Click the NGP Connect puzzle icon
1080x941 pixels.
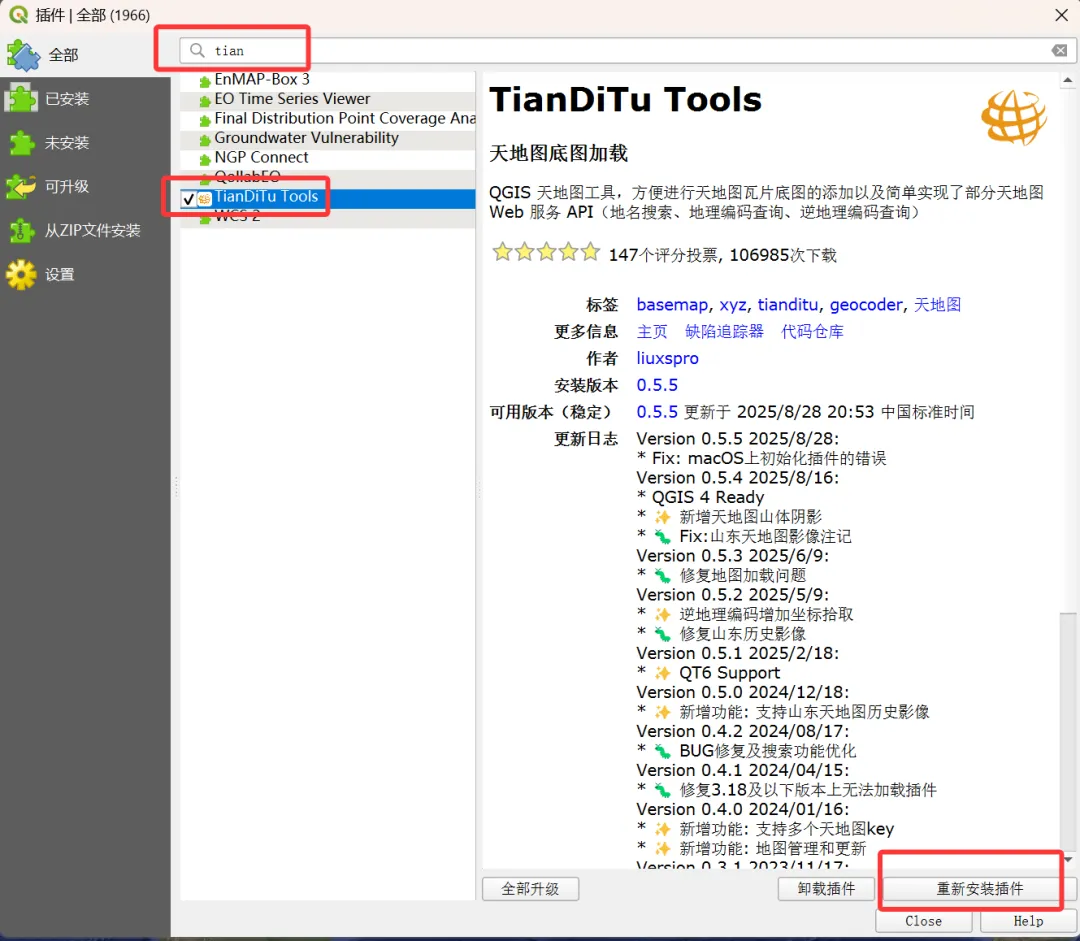[x=205, y=160]
